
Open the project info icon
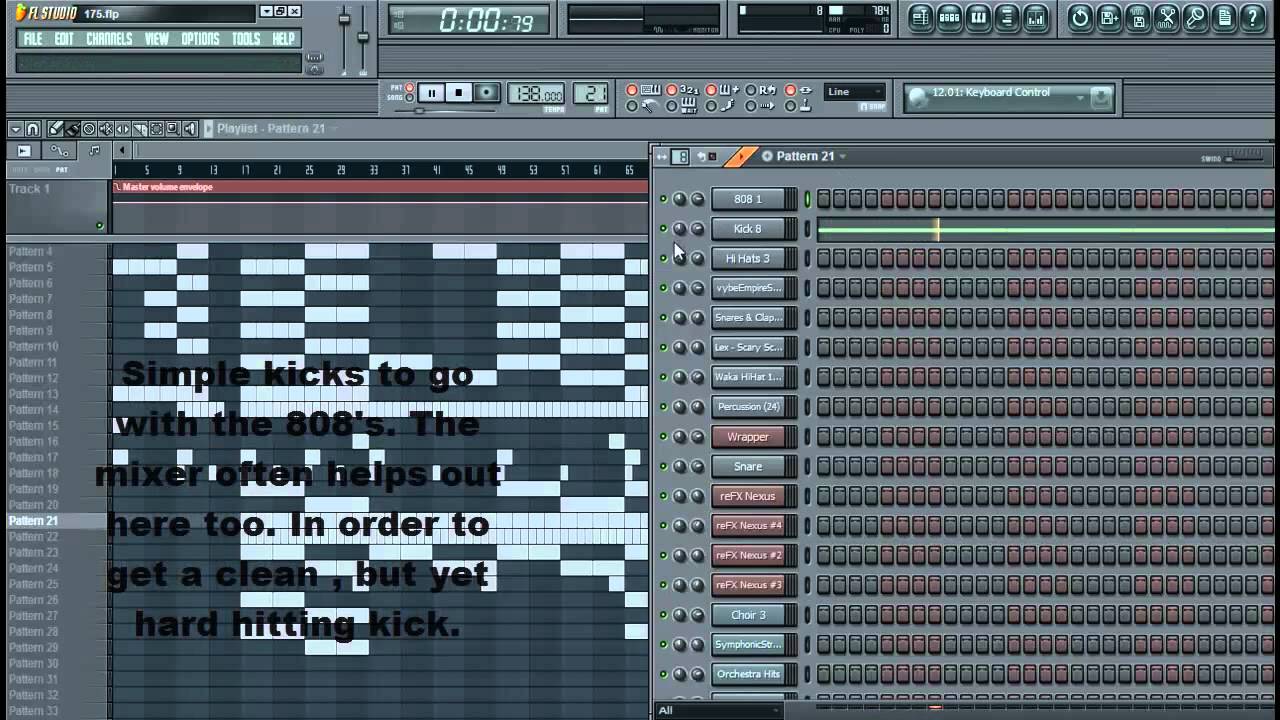pyautogui.click(x=1225, y=17)
